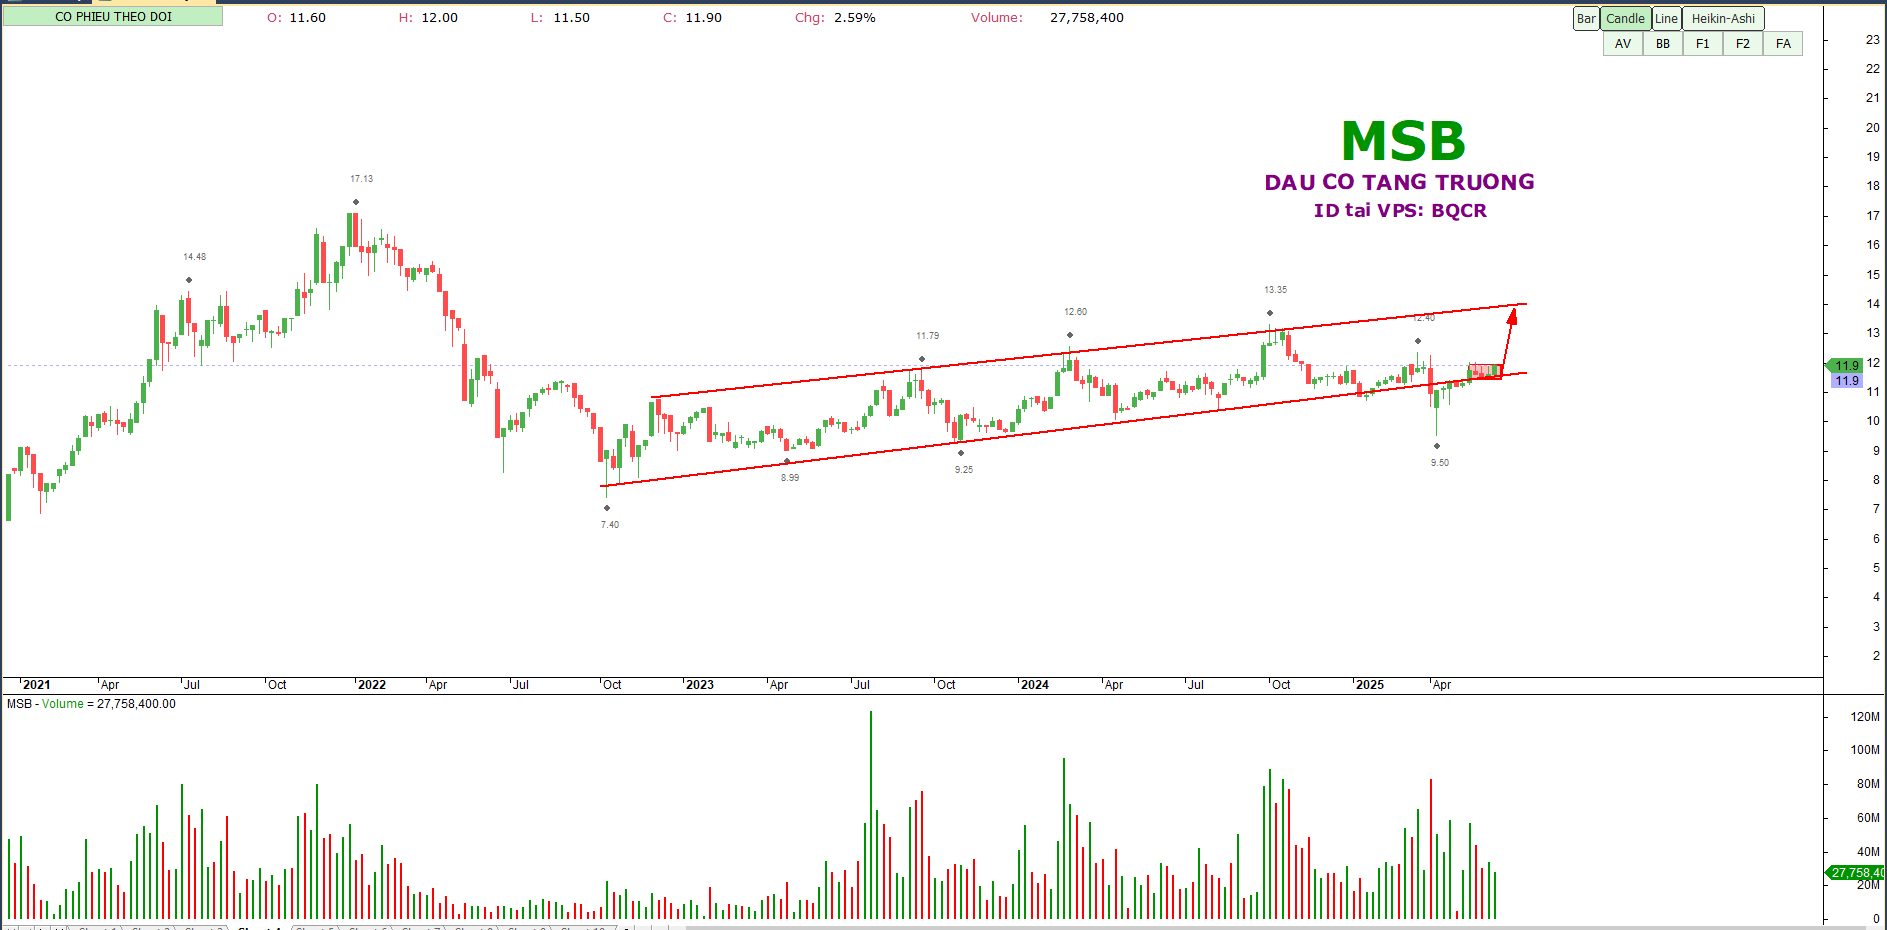Image resolution: width=1887 pixels, height=930 pixels.
Task: Click 60M on the volume axis
Action: coord(1868,818)
